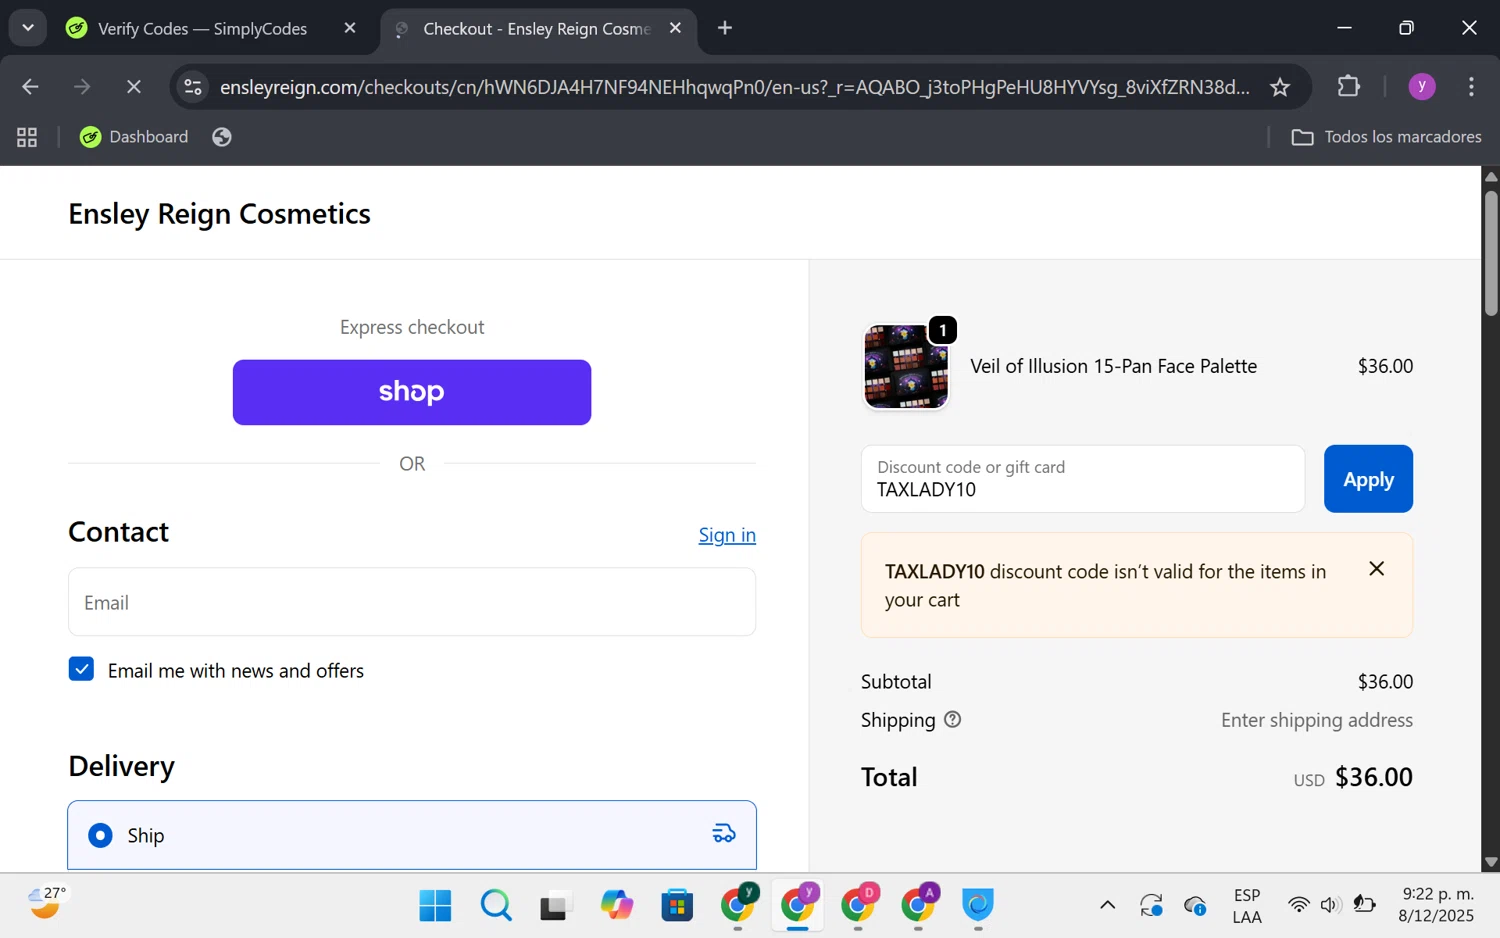Apply the TAXLADY10 discount code
The height and width of the screenshot is (938, 1500).
(1368, 479)
